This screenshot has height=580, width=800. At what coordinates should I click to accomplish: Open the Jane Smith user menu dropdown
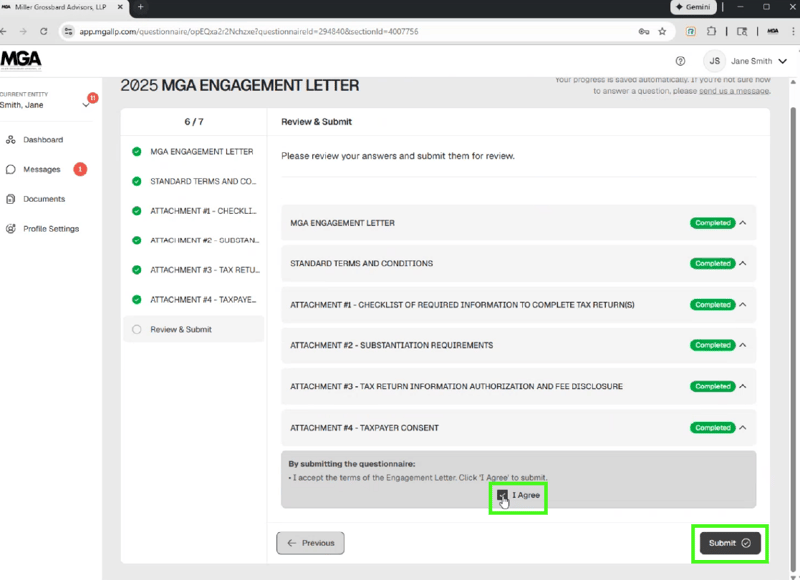coord(783,61)
